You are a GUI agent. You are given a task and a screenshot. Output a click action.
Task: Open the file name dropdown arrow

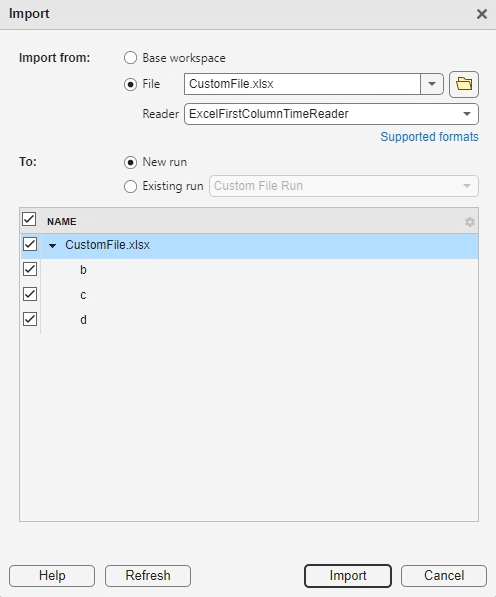click(432, 84)
